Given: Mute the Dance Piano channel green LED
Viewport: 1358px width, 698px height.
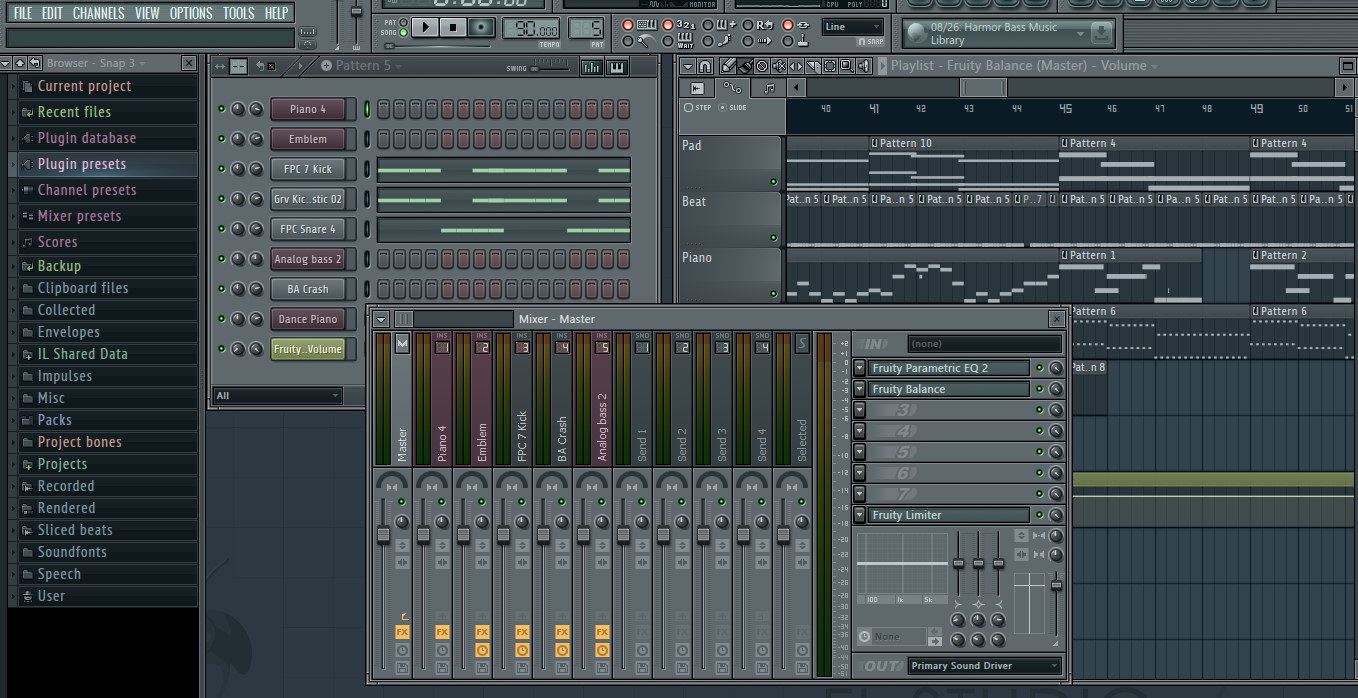Looking at the screenshot, I should pos(222,319).
